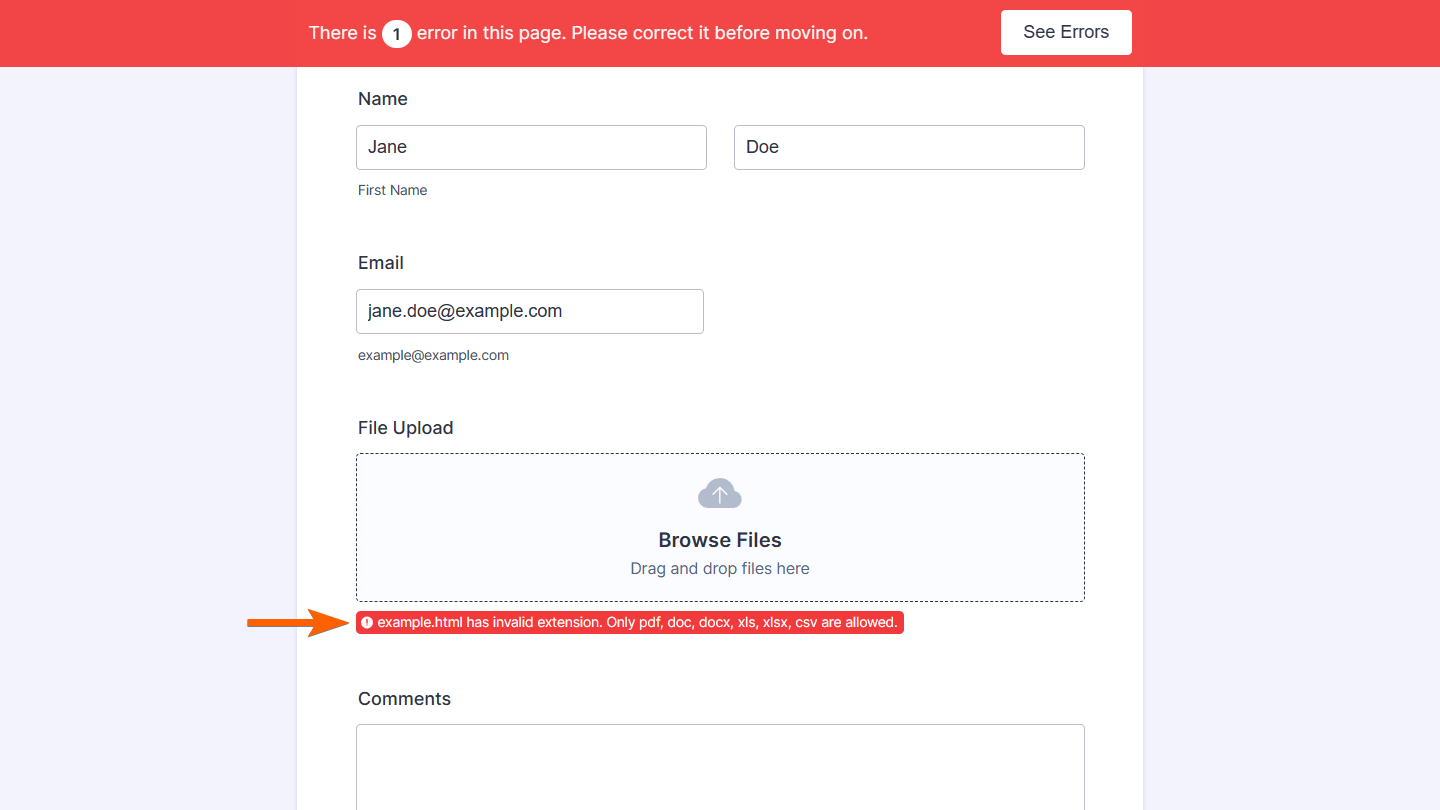The width and height of the screenshot is (1440, 810).
Task: Click into the Email address field
Action: 530,311
